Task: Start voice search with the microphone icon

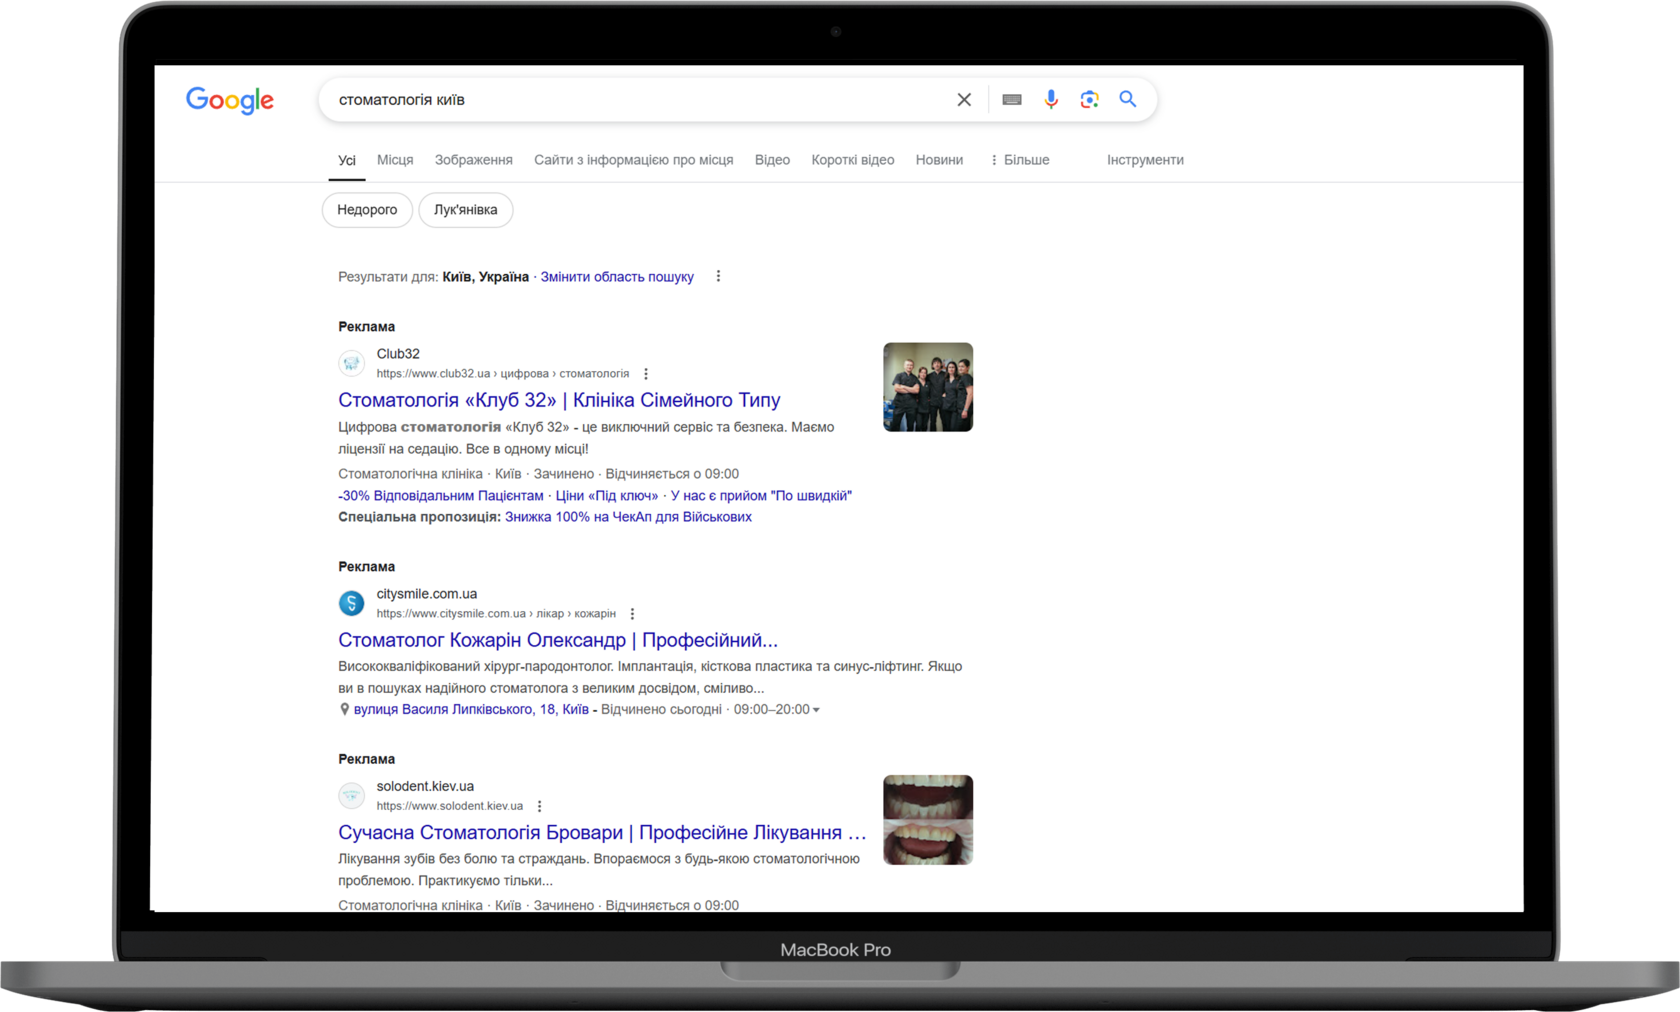Action: click(1051, 99)
